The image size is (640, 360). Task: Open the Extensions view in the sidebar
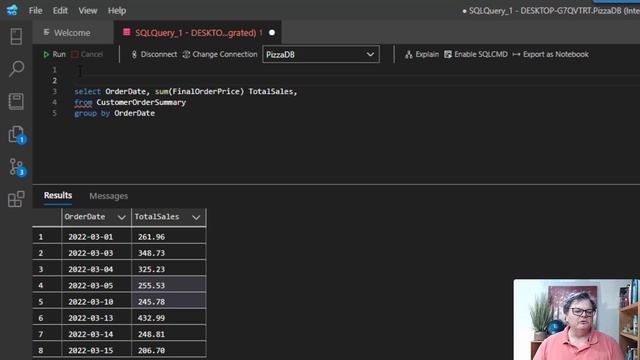click(x=16, y=199)
